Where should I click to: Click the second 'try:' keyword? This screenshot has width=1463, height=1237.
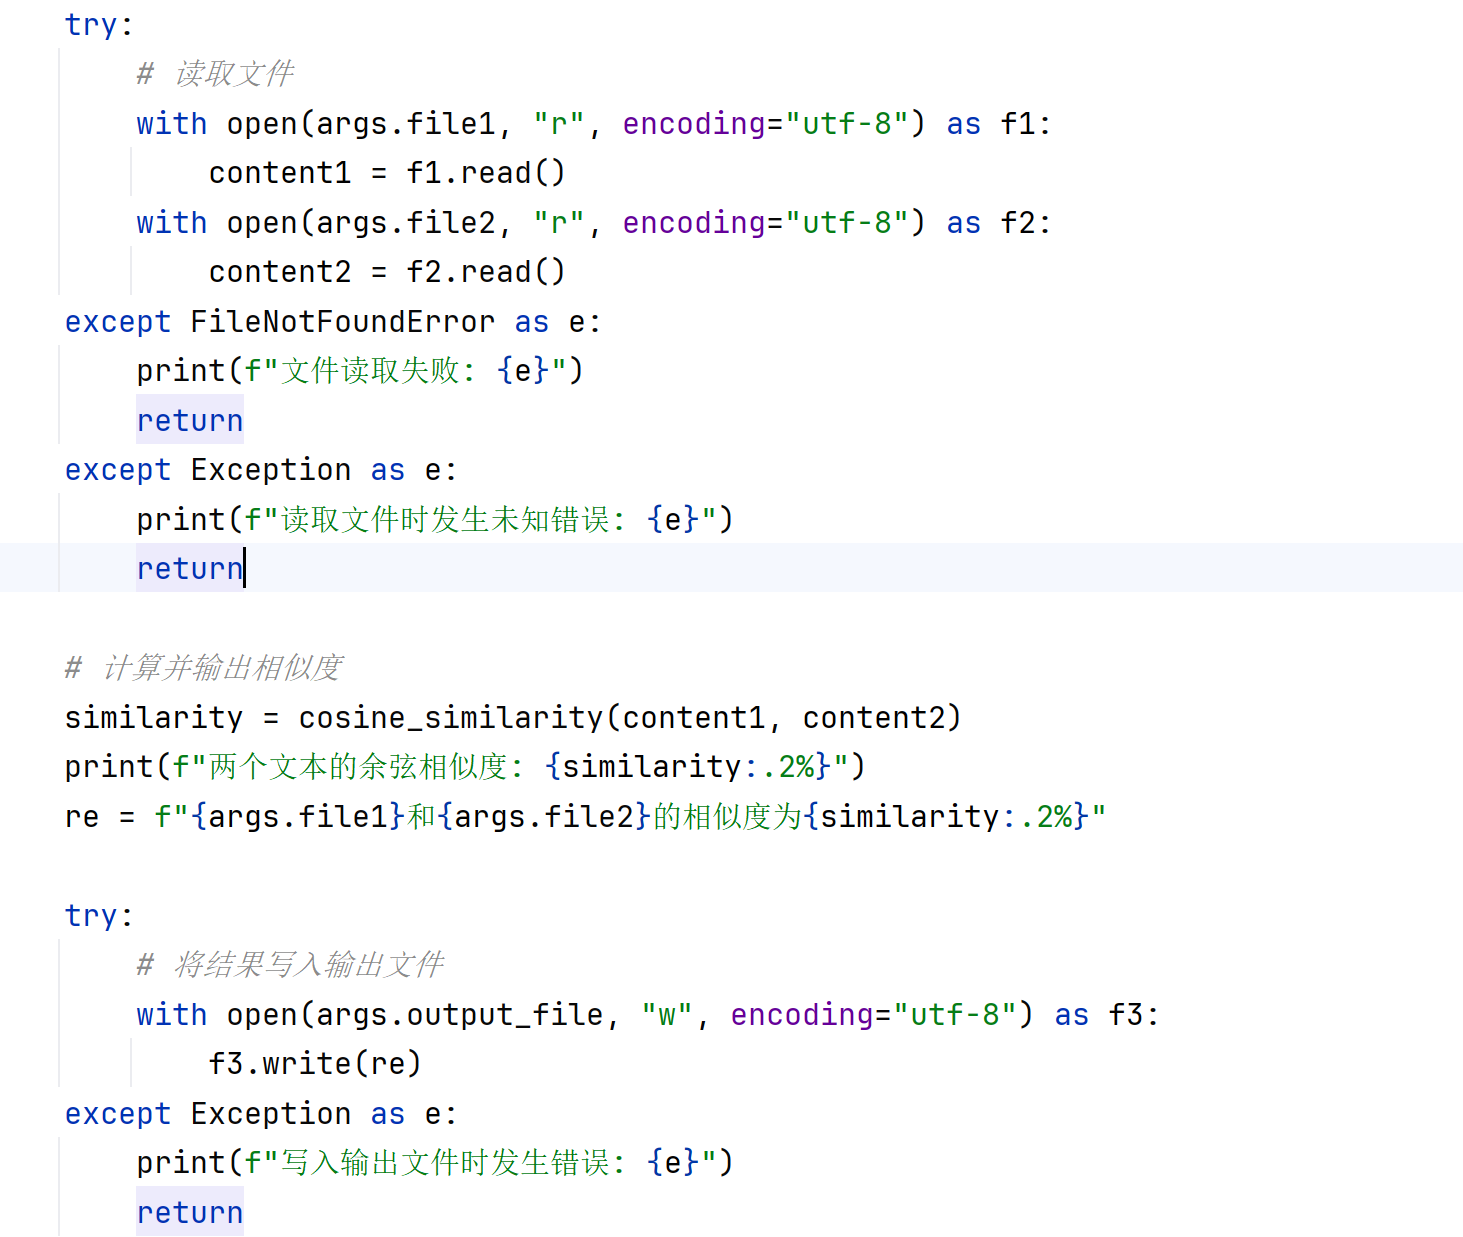tap(98, 916)
